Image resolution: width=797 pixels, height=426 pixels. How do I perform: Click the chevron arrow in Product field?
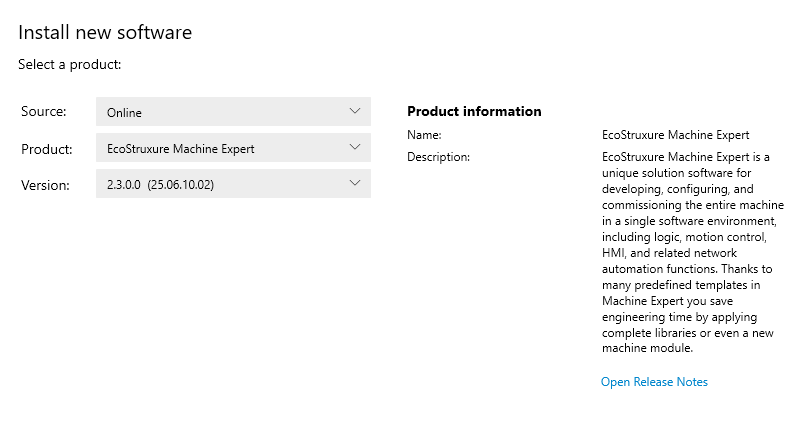(354, 147)
